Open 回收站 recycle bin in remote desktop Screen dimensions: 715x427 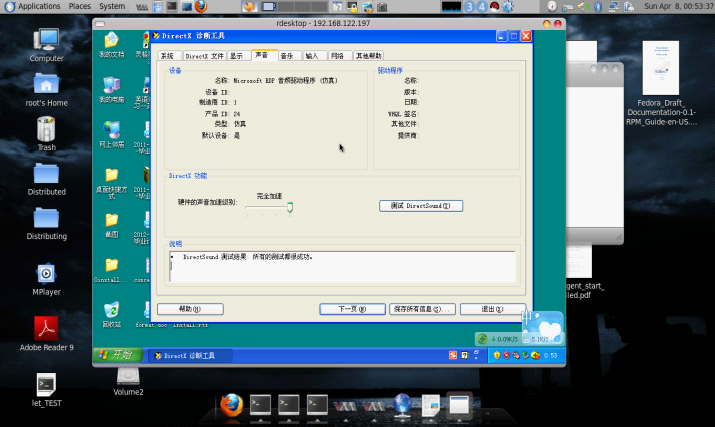111,309
